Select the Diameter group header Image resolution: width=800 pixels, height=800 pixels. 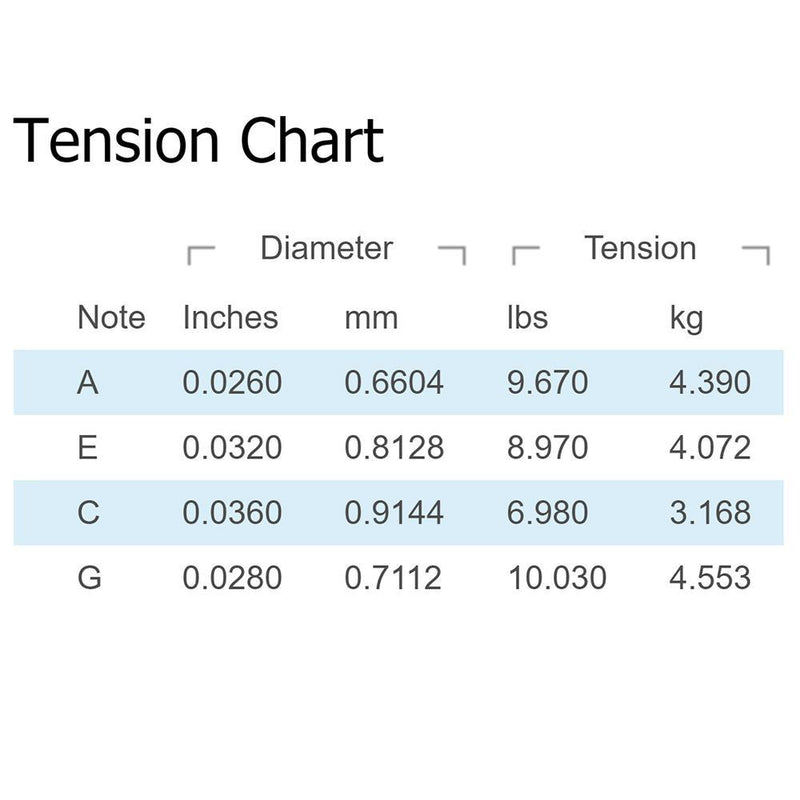327,248
